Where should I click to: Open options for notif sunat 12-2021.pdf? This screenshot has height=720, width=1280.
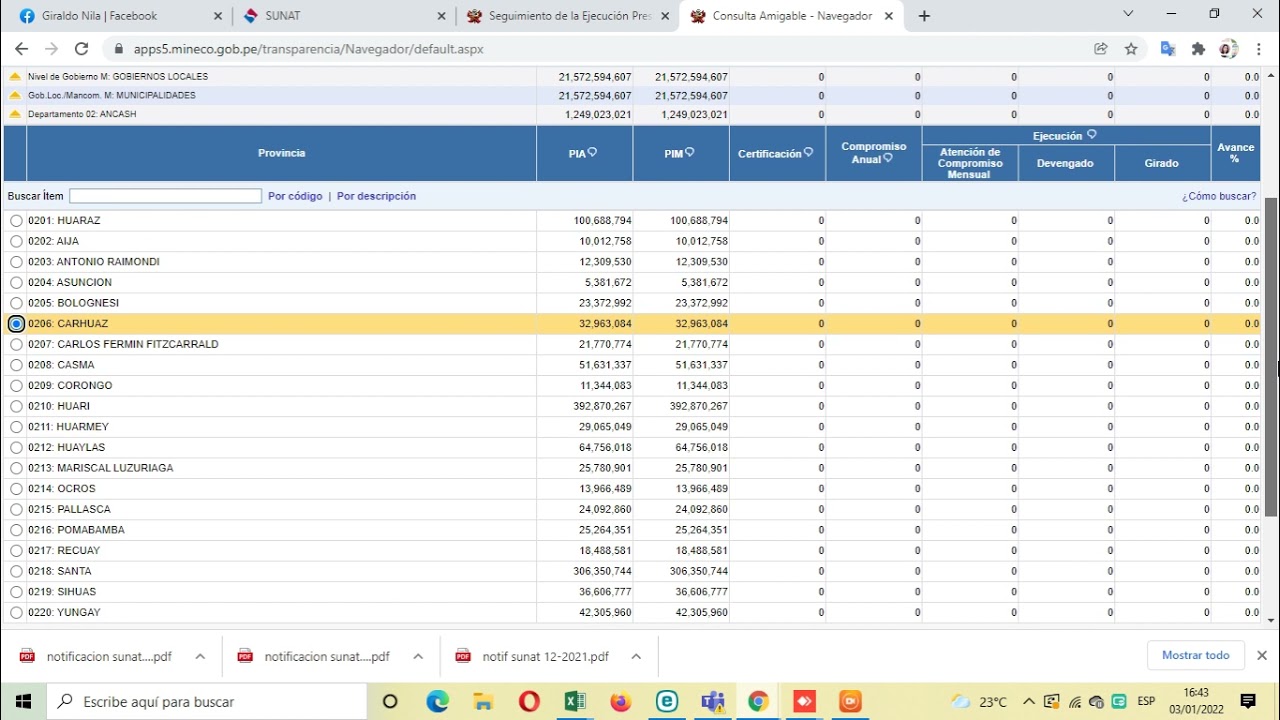tap(636, 656)
